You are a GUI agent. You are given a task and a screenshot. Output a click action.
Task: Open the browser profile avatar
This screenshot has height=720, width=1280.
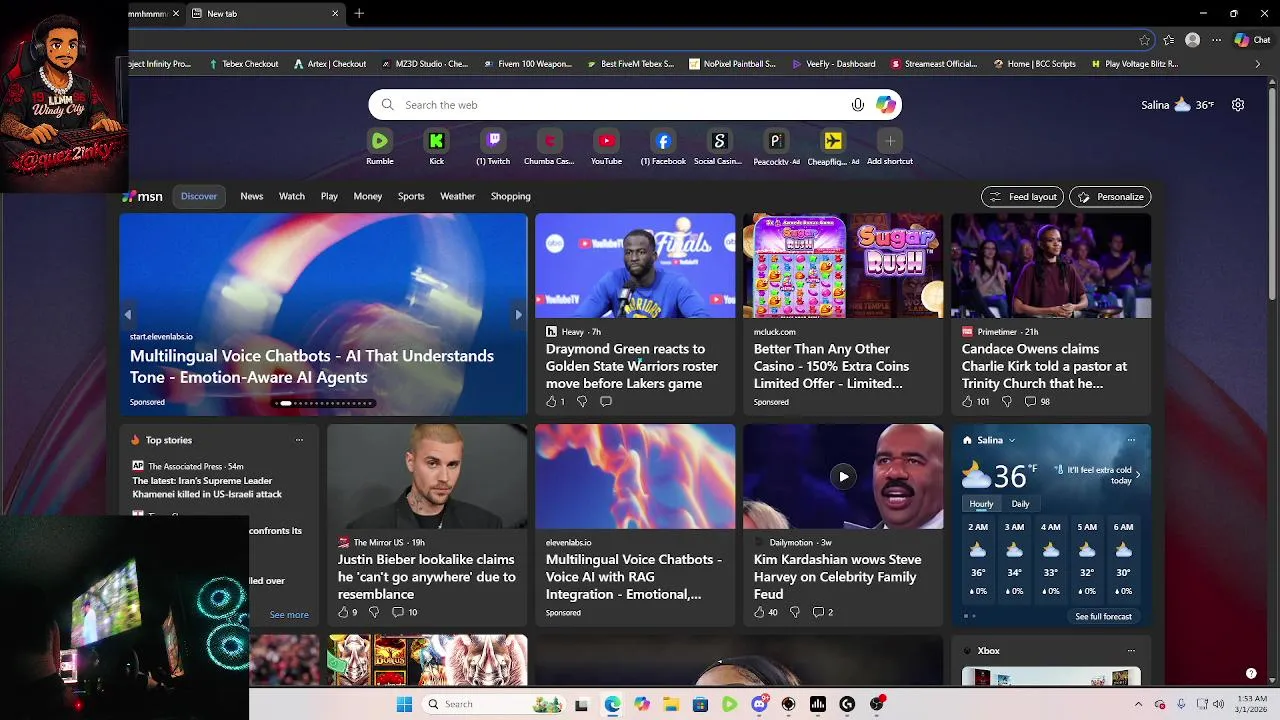point(1192,40)
